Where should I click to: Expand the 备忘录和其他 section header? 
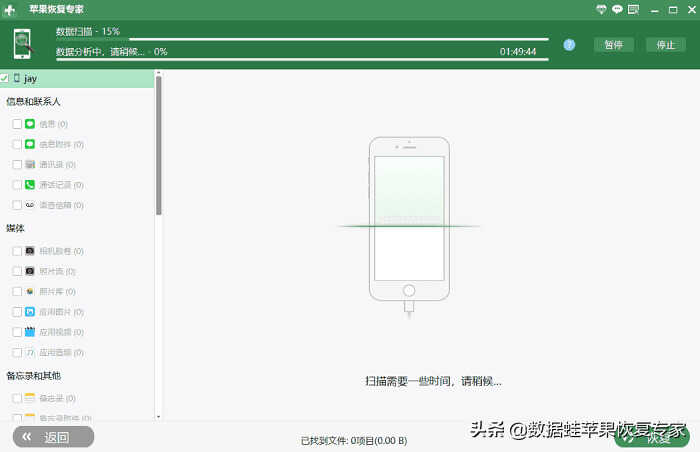tap(33, 375)
